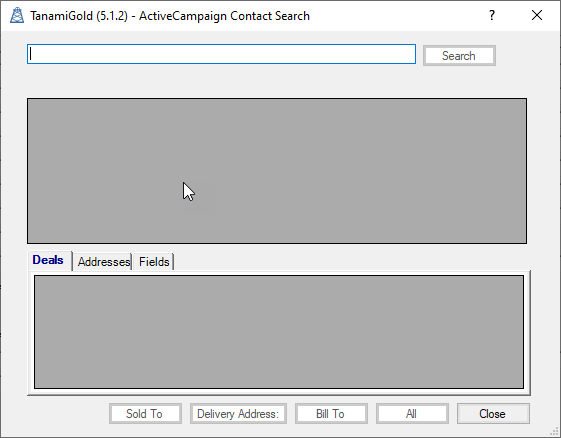Select the Deals tab
Screen dimensions: 561x438
[48, 260]
